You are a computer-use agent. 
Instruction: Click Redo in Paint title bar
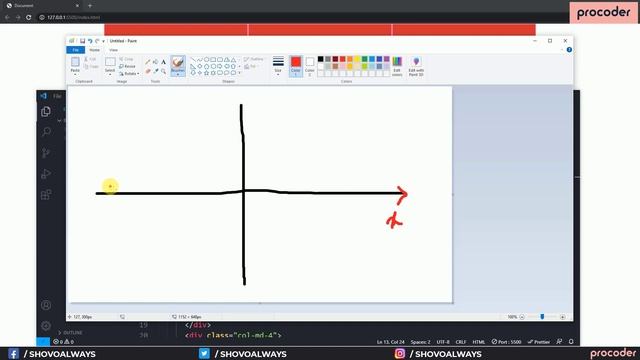pyautogui.click(x=97, y=41)
